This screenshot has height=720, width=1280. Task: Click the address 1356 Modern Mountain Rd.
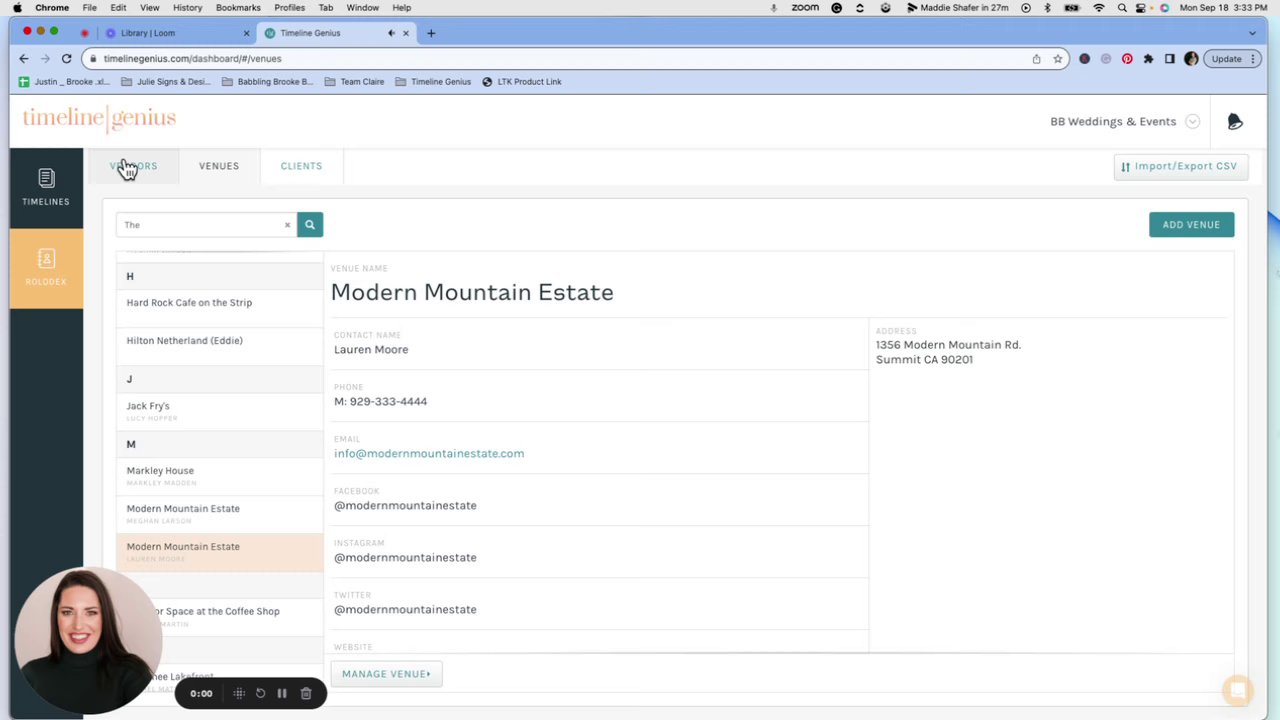click(x=948, y=345)
